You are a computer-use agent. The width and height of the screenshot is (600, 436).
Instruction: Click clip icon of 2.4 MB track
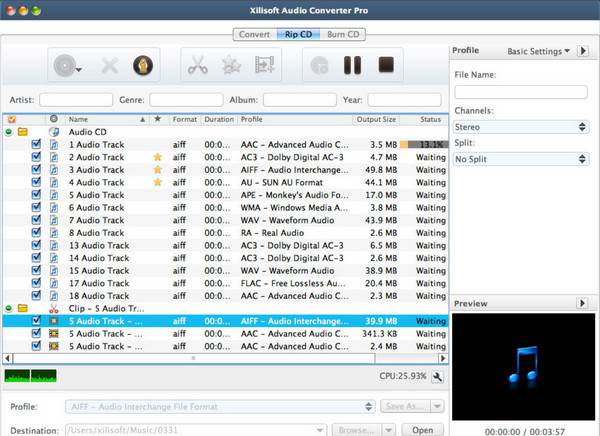pyautogui.click(x=54, y=346)
